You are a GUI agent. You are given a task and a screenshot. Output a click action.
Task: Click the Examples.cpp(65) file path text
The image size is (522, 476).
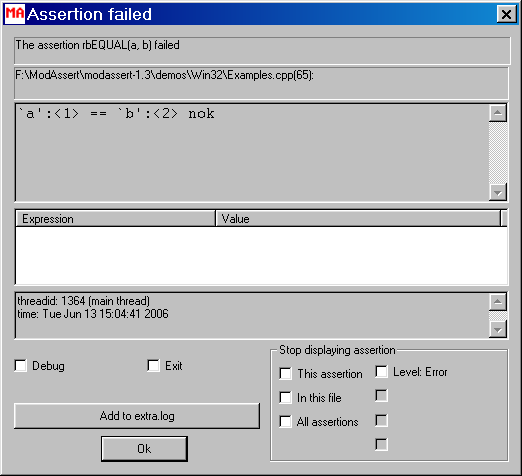(x=165, y=75)
